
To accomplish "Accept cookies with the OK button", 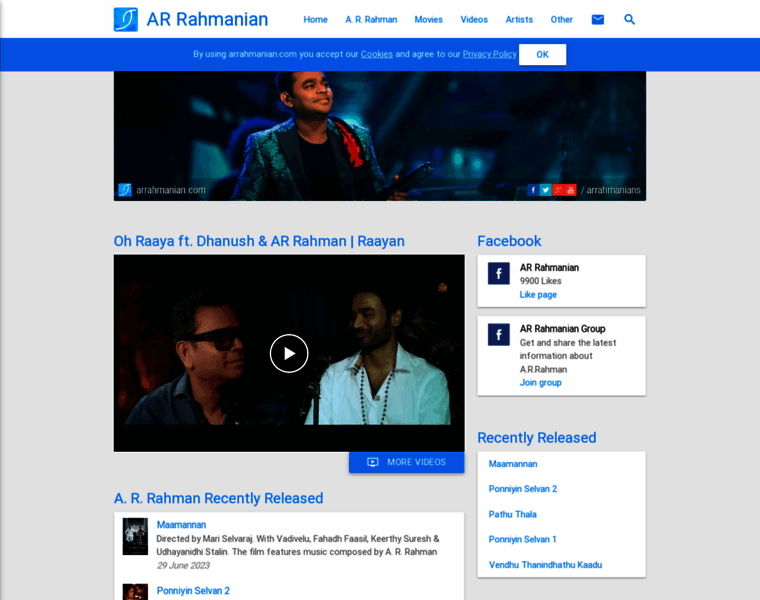I will tap(542, 55).
